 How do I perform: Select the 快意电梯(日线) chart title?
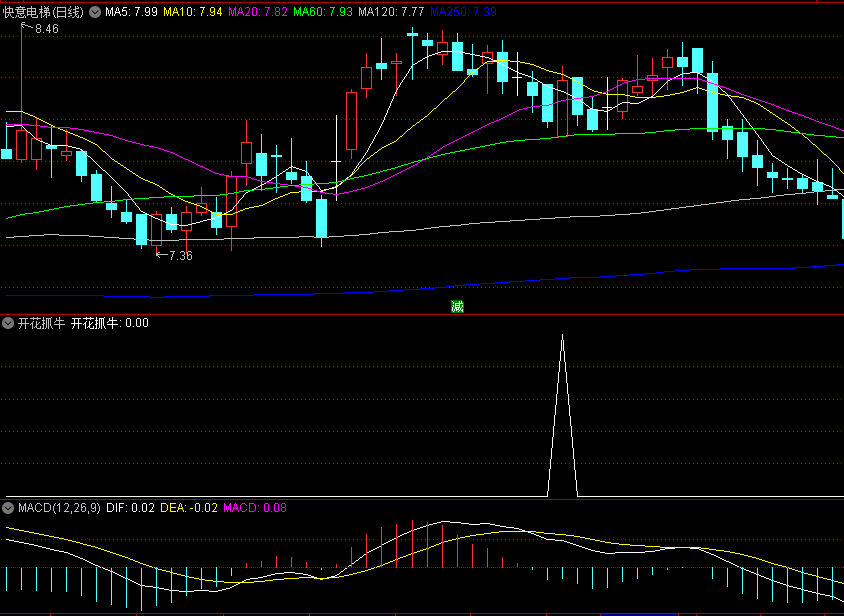tap(44, 12)
